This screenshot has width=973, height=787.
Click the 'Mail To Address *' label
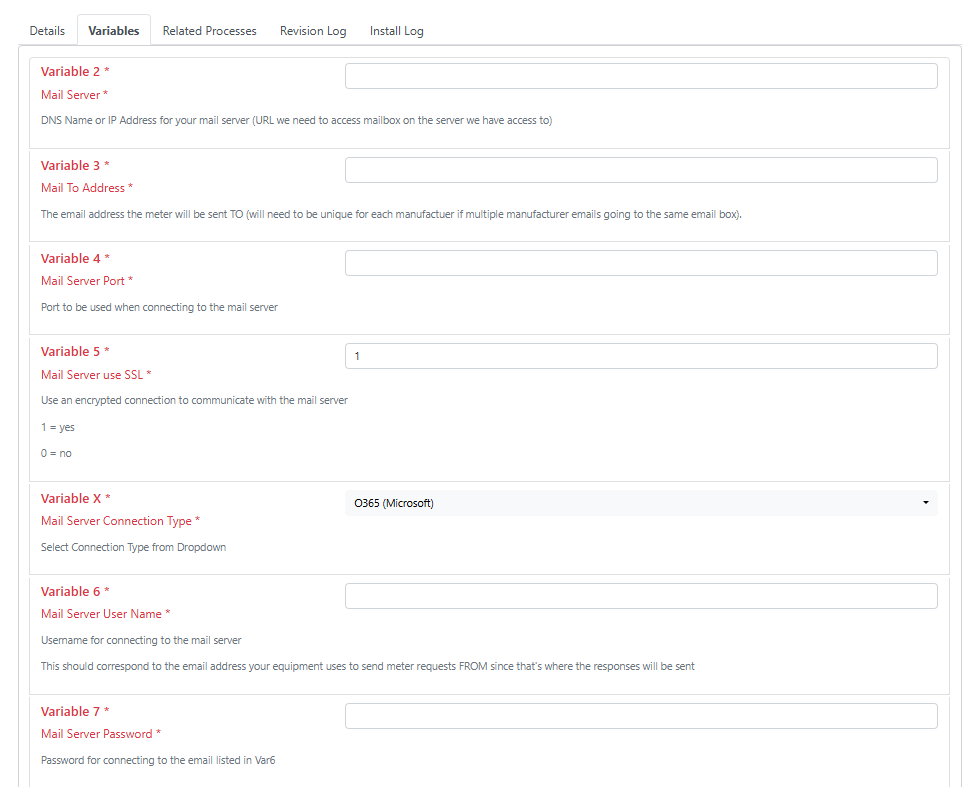(x=87, y=188)
